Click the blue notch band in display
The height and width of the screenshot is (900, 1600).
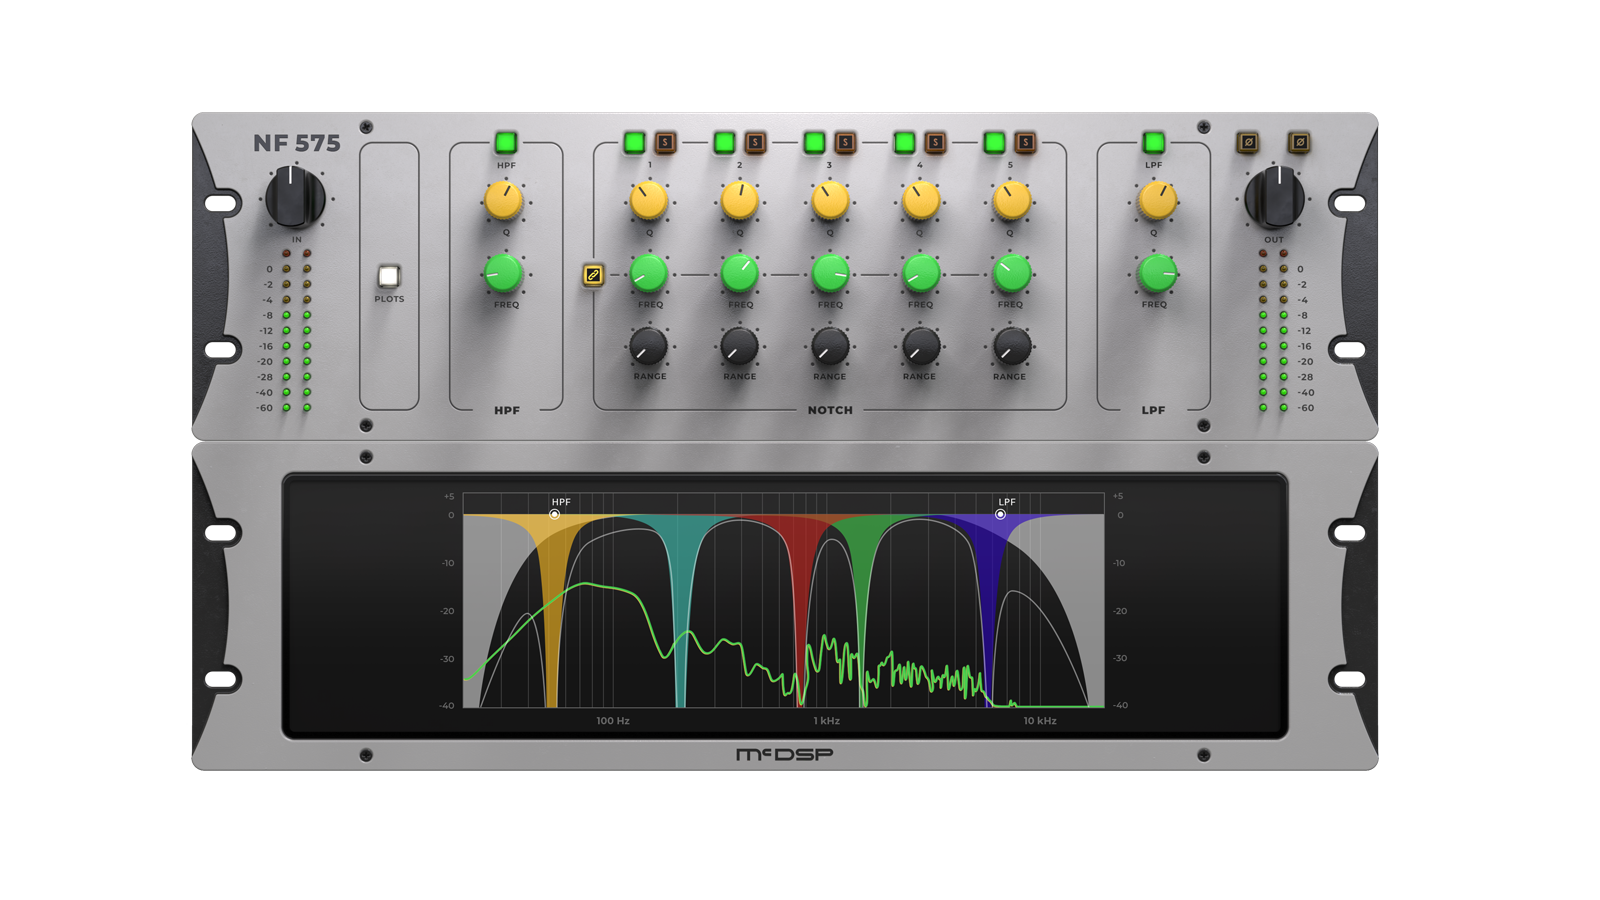coord(988,610)
